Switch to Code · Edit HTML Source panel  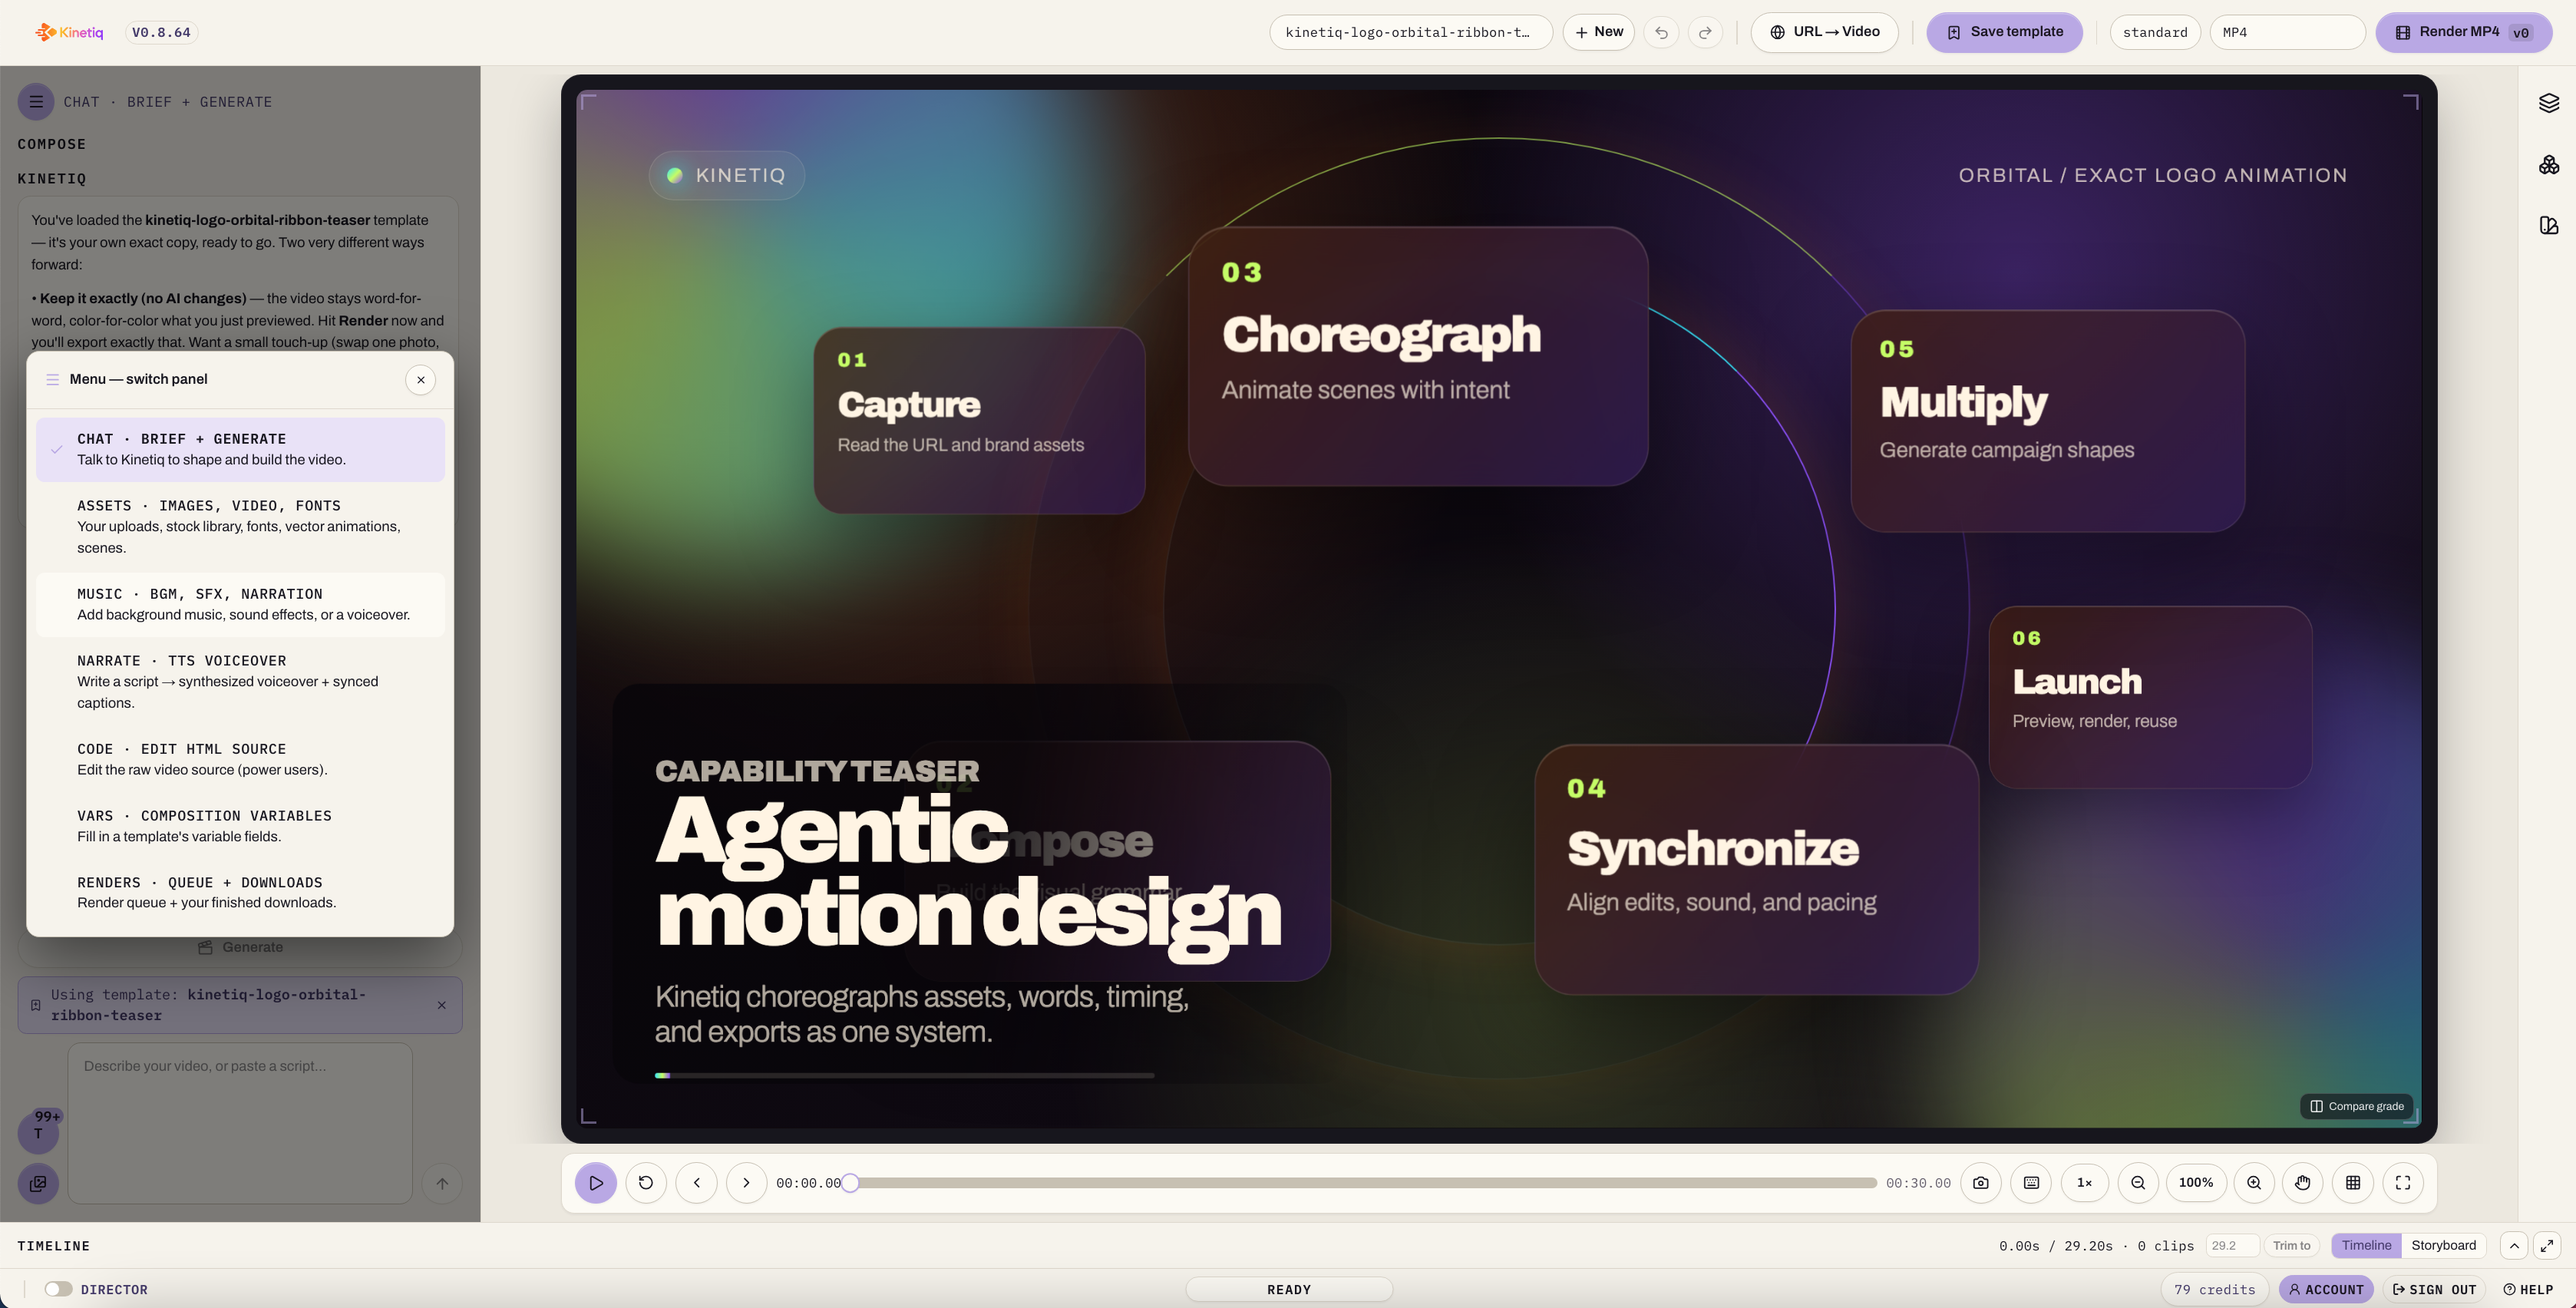[240, 759]
